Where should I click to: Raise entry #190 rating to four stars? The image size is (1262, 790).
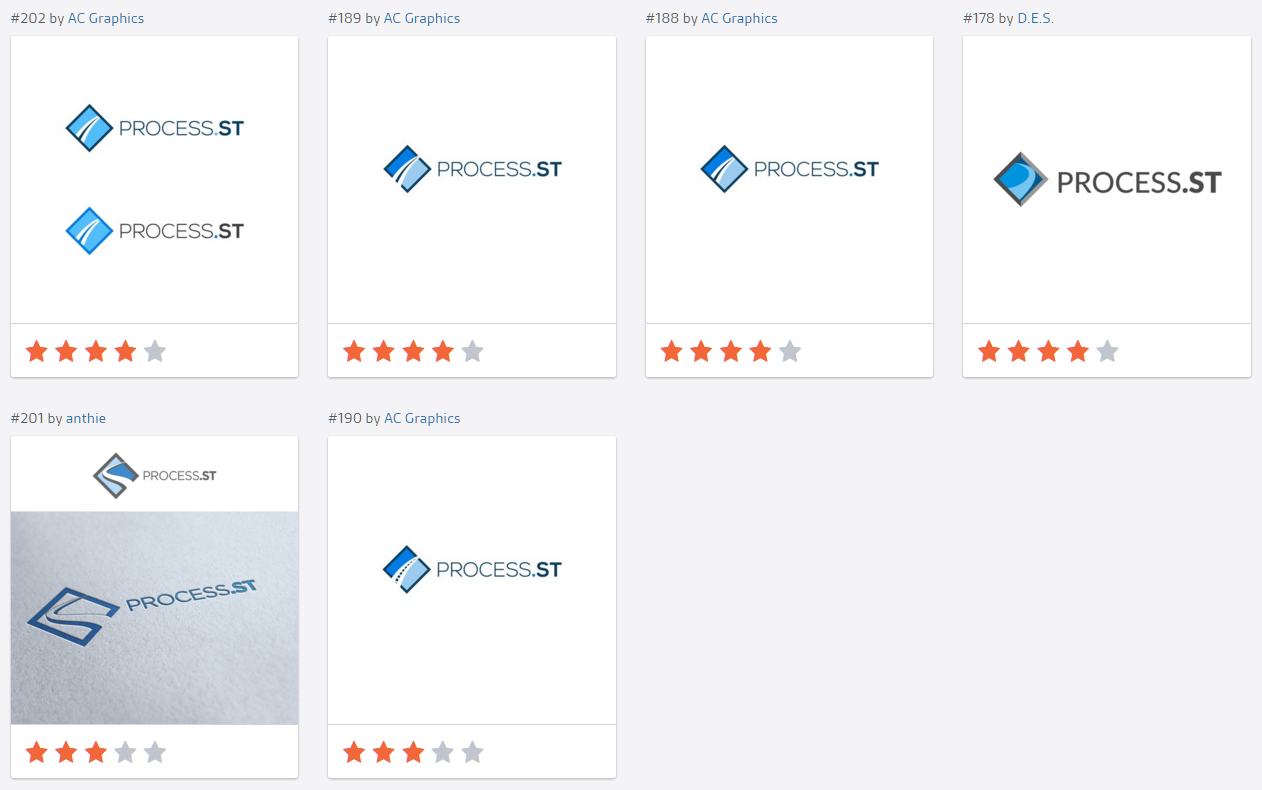click(x=443, y=752)
